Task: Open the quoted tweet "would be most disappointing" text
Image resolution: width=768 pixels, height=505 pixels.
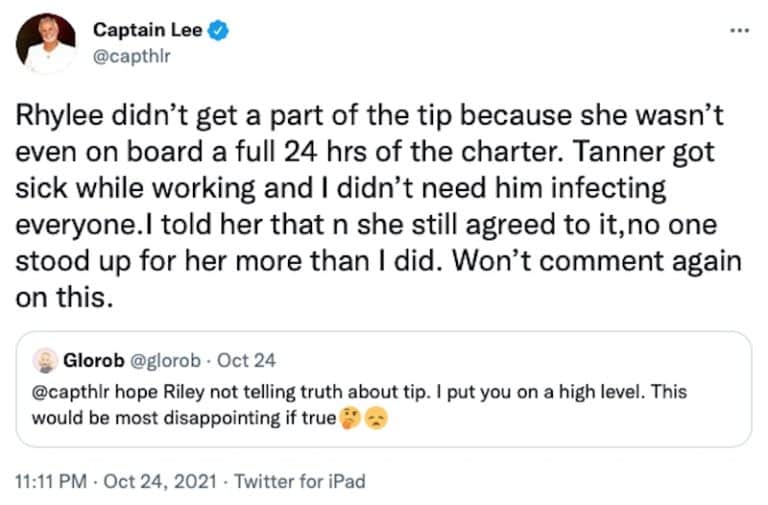Action: pos(184,418)
